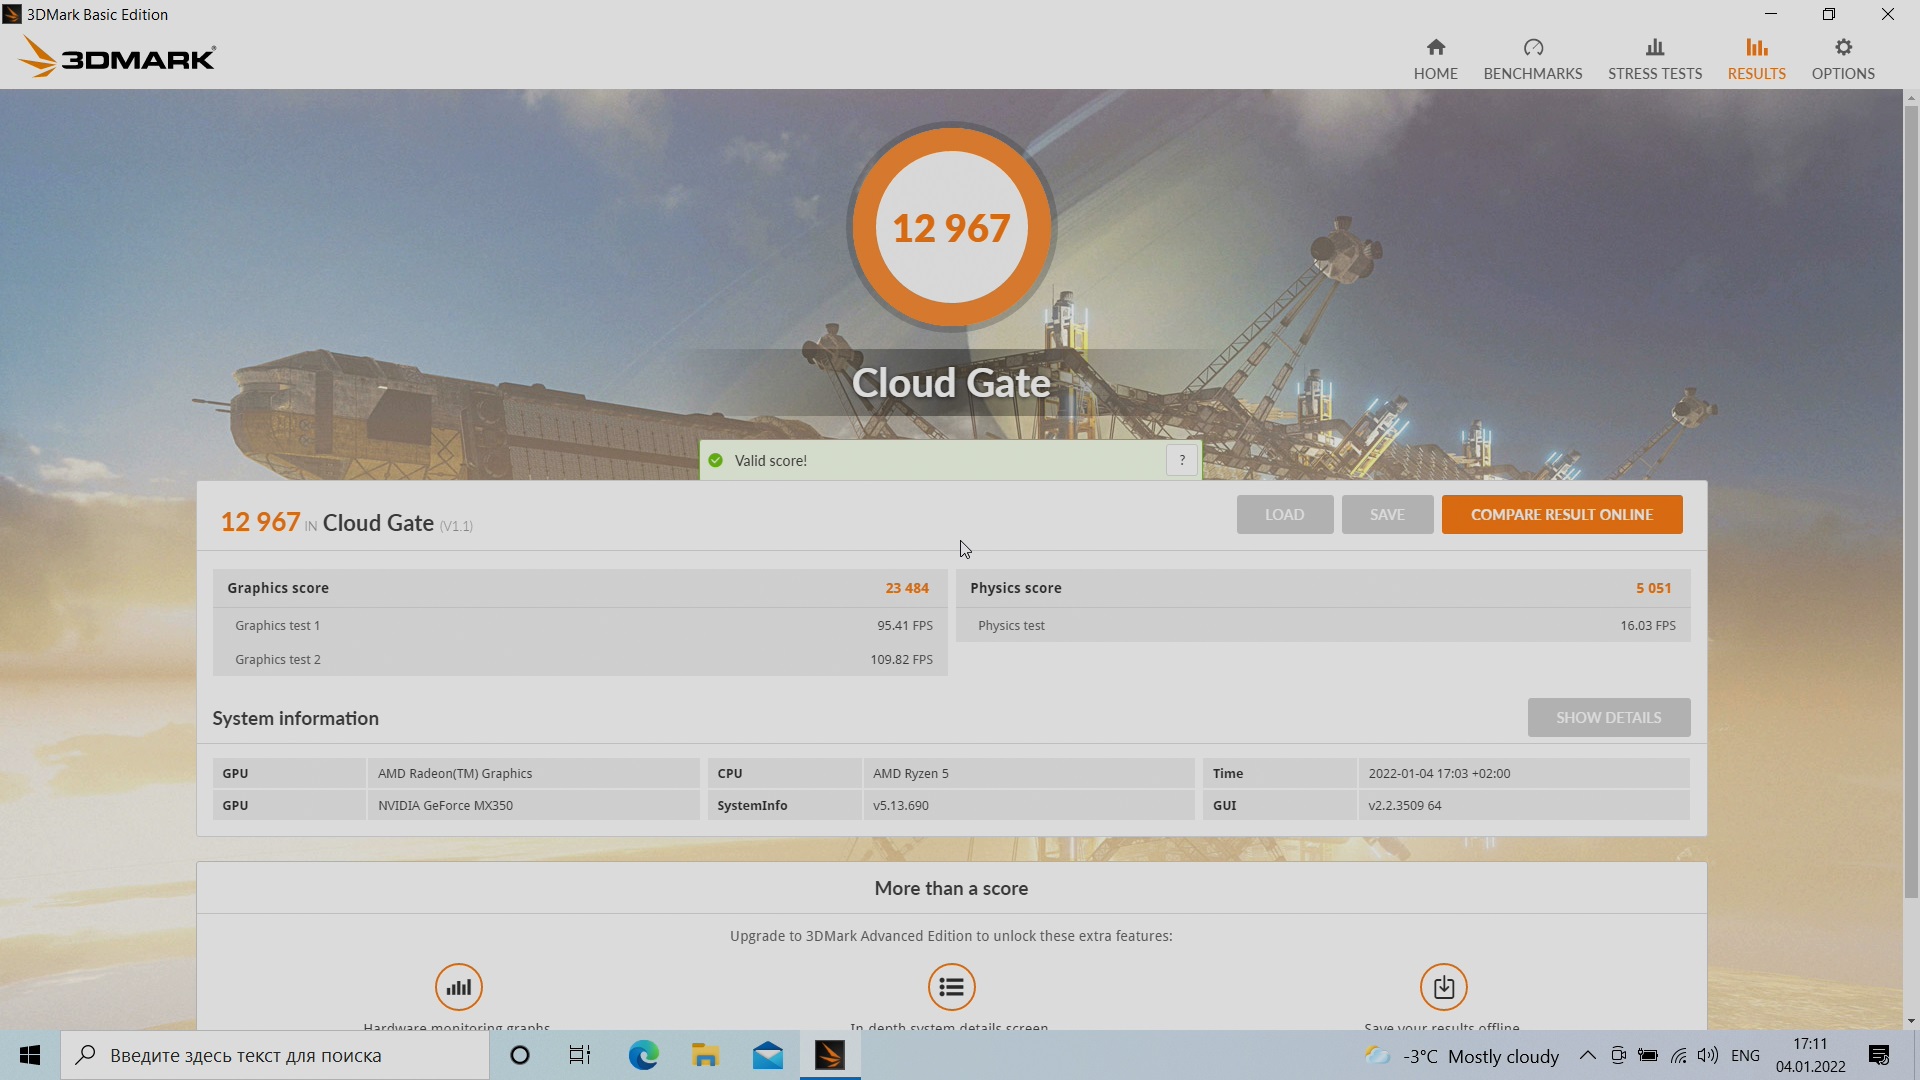Click the volume speaker tray icon
This screenshot has width=1920, height=1080.
point(1708,1055)
